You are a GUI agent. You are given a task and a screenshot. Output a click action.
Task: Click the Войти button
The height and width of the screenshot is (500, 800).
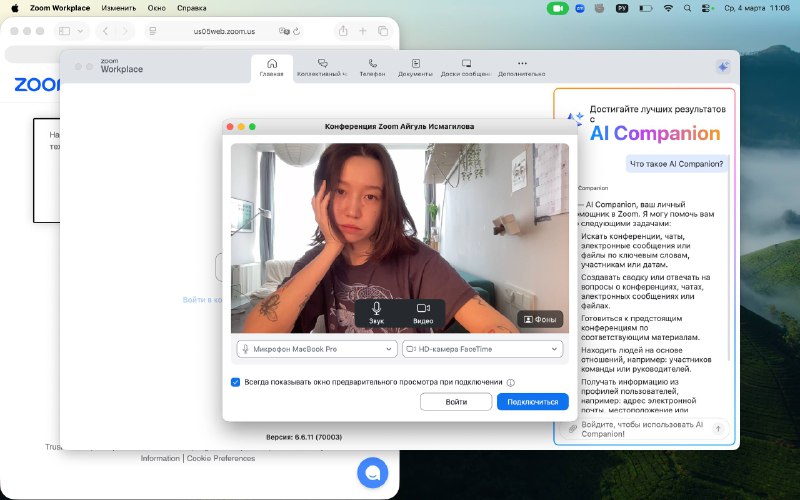click(456, 401)
